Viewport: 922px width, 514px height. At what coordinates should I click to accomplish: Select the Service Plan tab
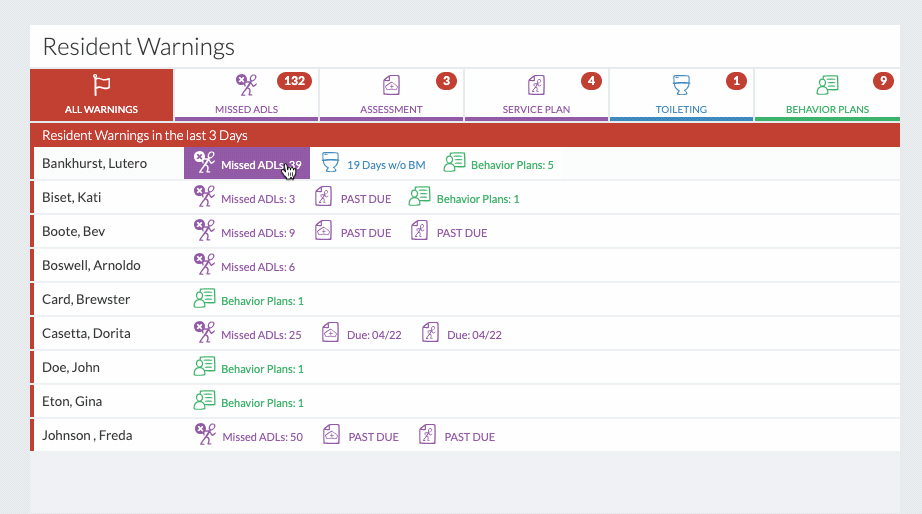[x=536, y=95]
